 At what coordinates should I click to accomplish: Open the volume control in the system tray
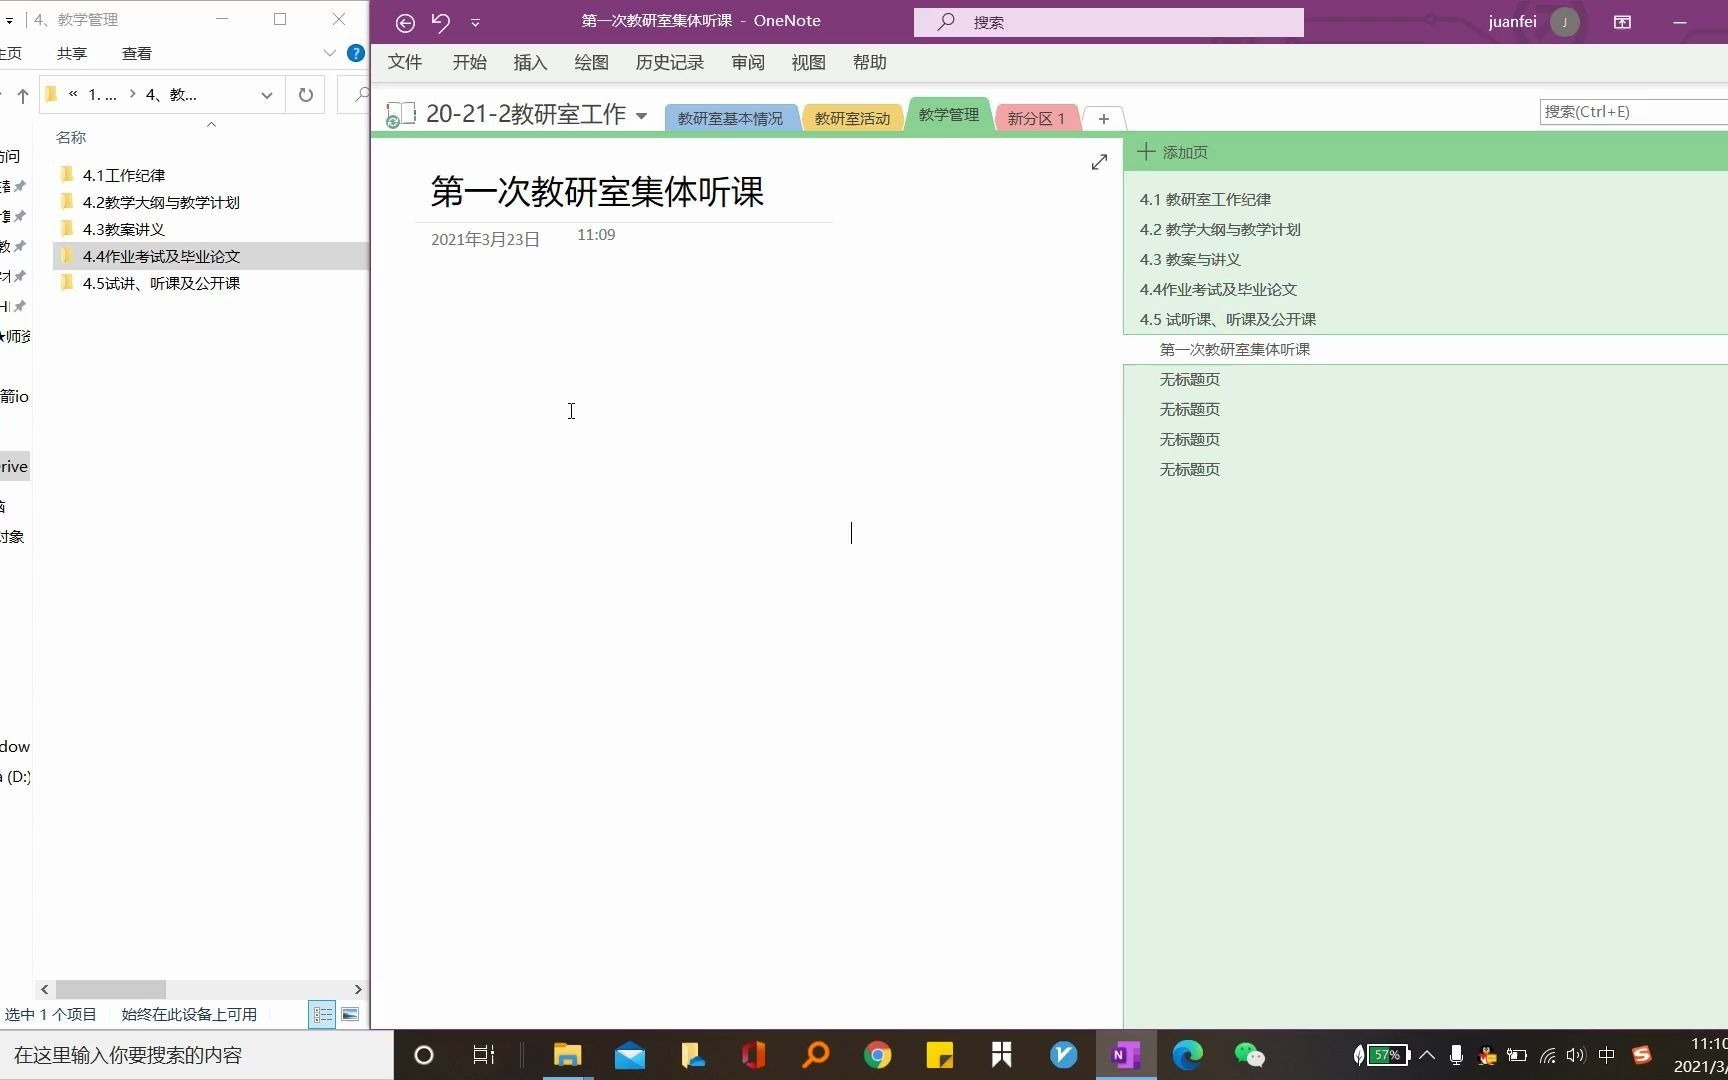(1576, 1055)
